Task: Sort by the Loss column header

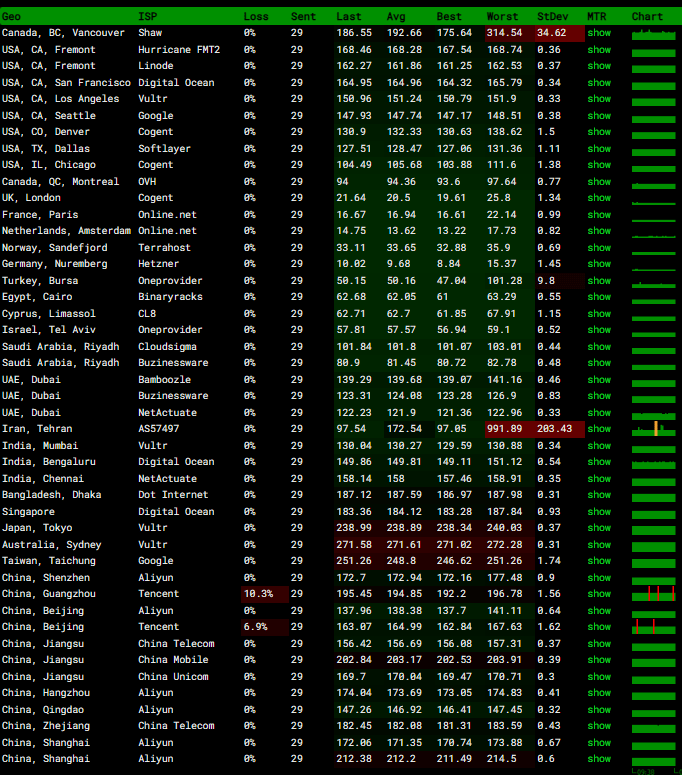Action: 256,17
